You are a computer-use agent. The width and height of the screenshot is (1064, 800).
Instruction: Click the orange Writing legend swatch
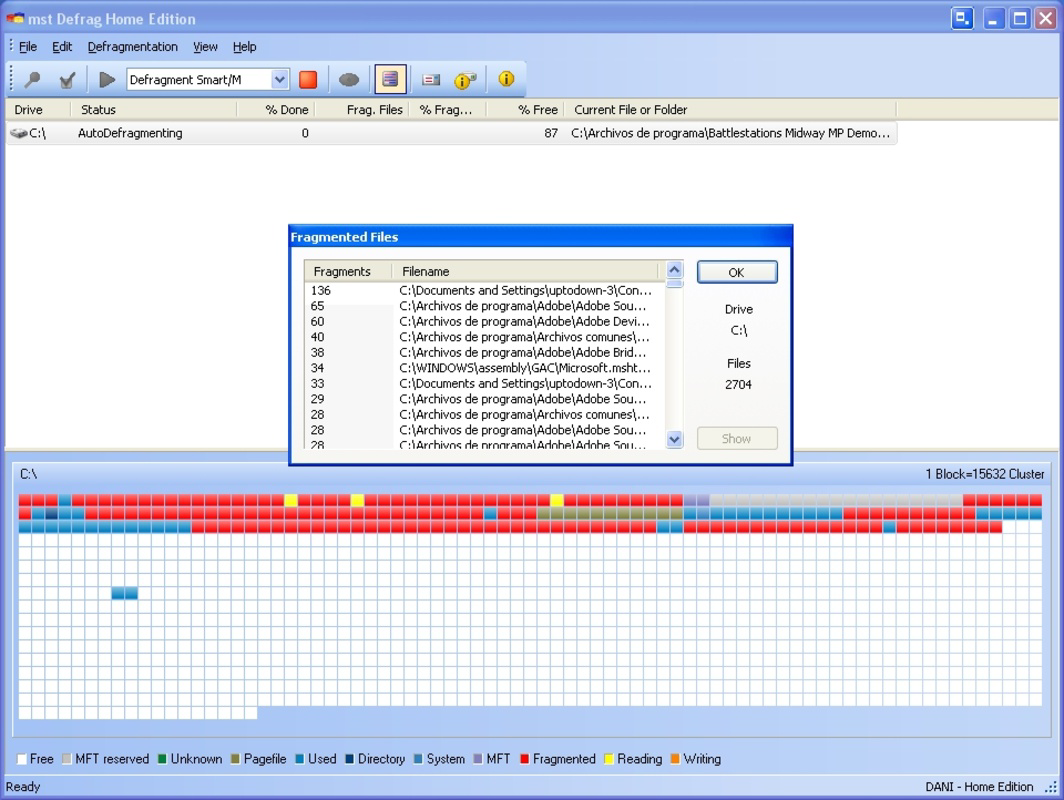[675, 759]
